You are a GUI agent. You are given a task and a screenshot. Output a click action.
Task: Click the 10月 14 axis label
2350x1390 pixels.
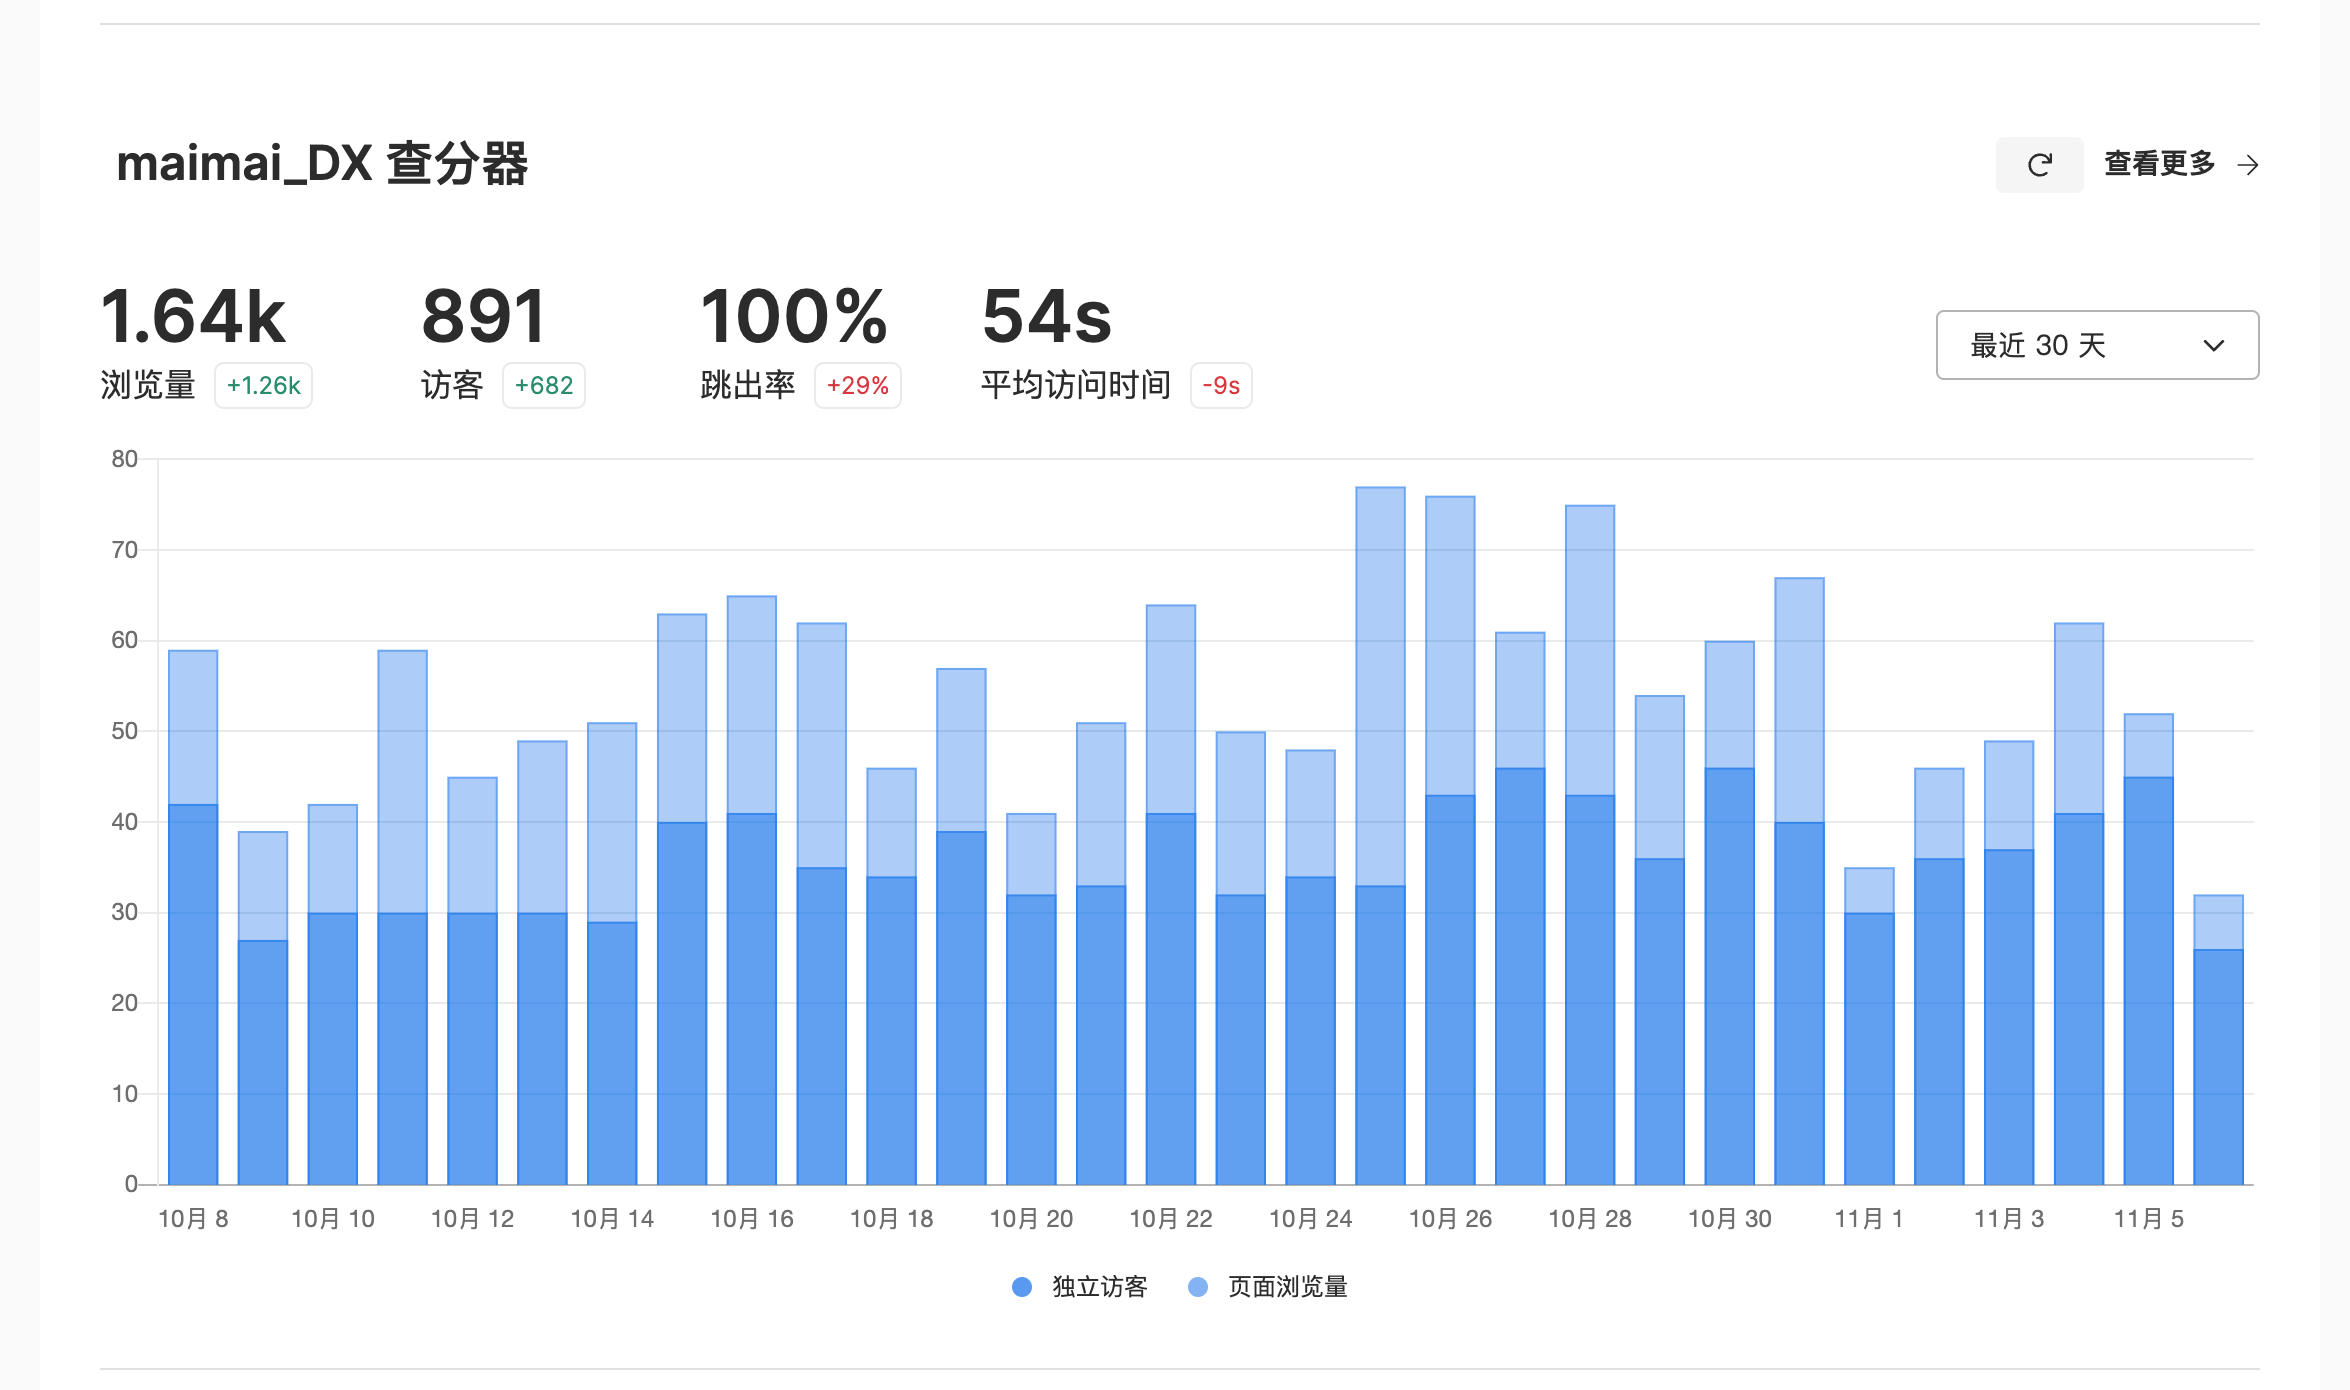click(x=612, y=1219)
